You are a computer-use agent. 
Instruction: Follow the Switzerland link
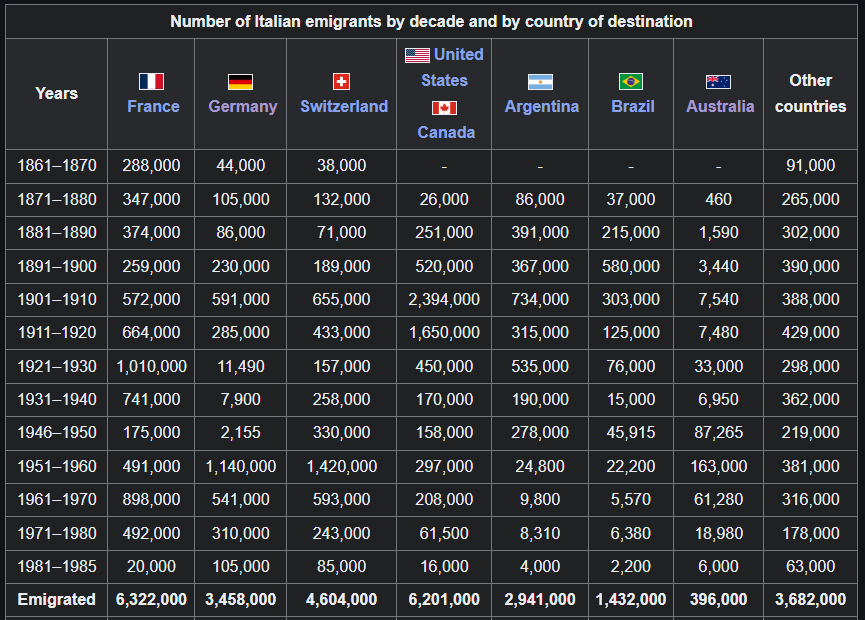pos(343,106)
